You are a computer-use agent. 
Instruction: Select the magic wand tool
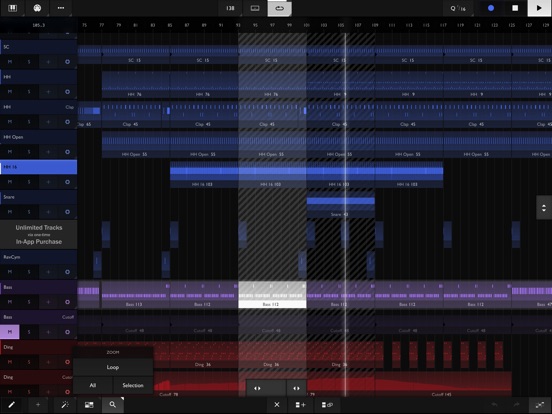coord(65,405)
